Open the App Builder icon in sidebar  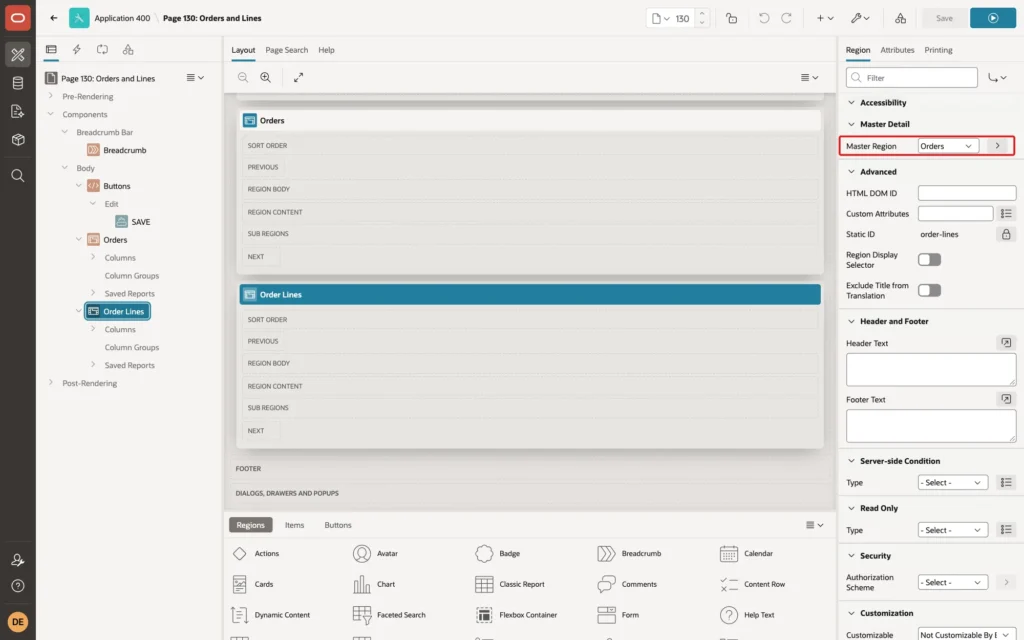coord(18,55)
